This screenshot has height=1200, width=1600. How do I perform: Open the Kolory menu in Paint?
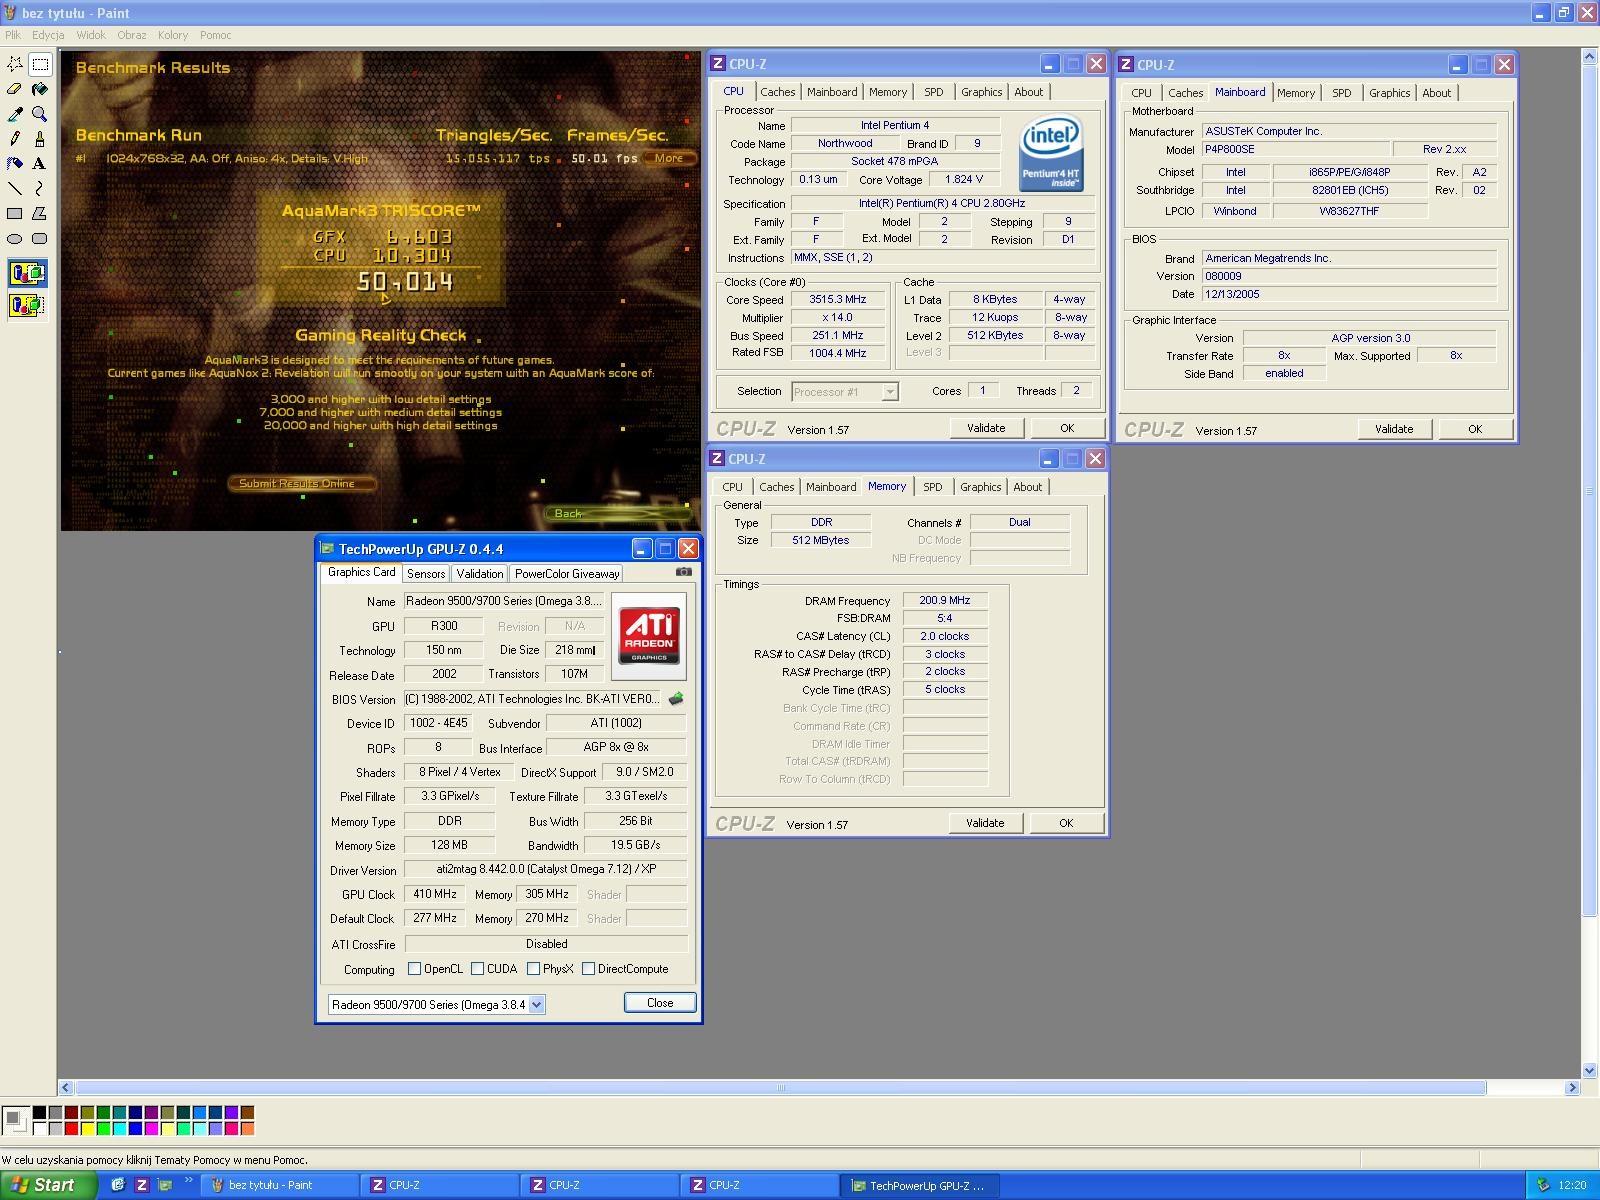[x=173, y=35]
